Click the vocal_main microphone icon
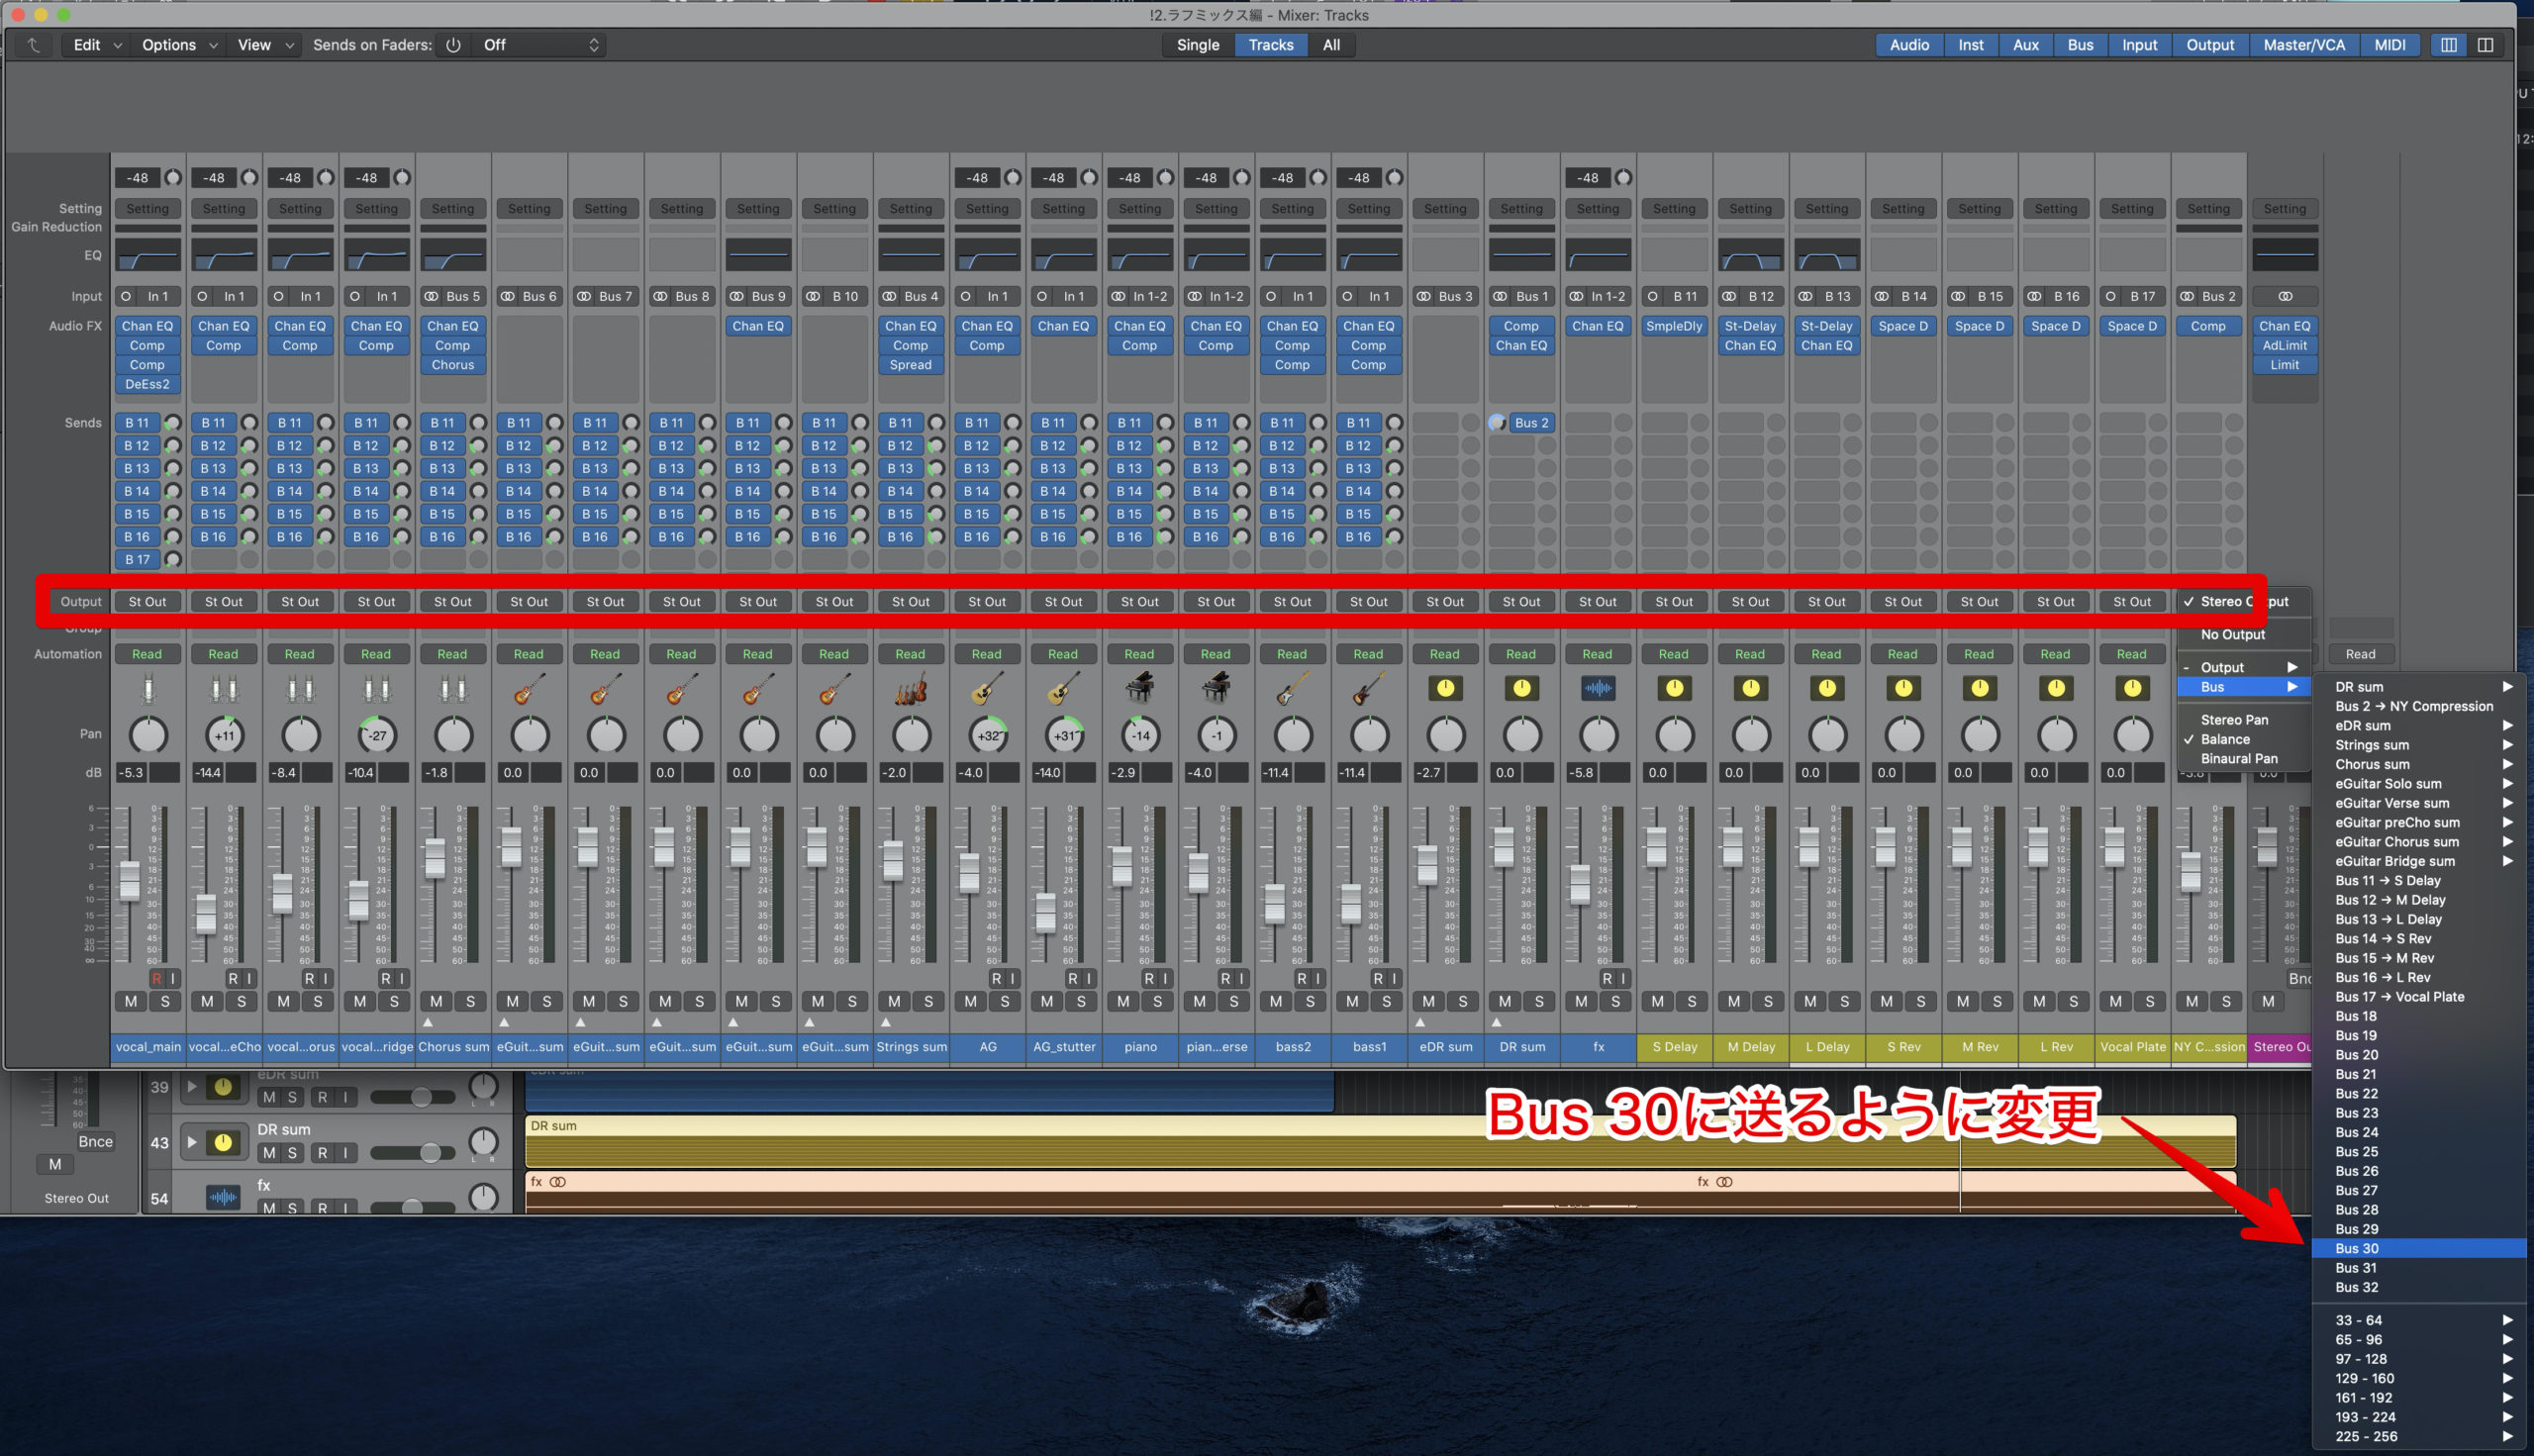Image resolution: width=2534 pixels, height=1456 pixels. pos(148,688)
